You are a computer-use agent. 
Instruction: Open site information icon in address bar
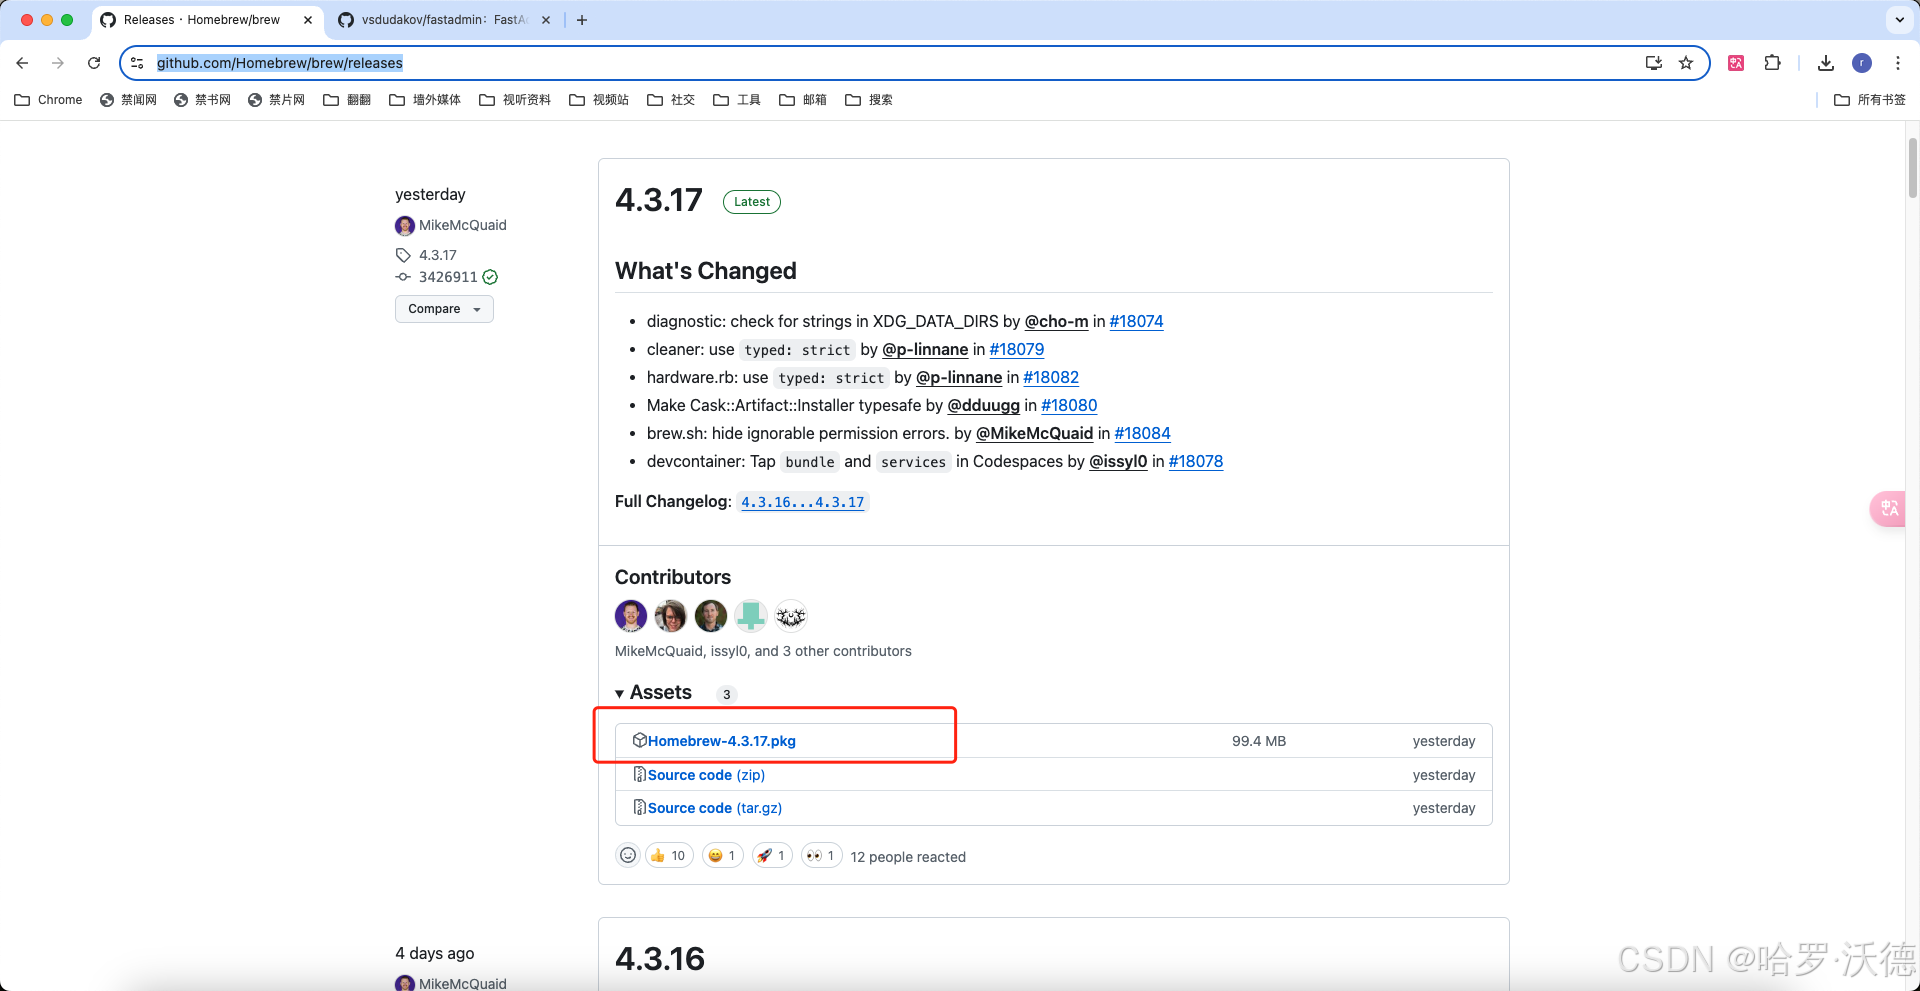tap(138, 63)
